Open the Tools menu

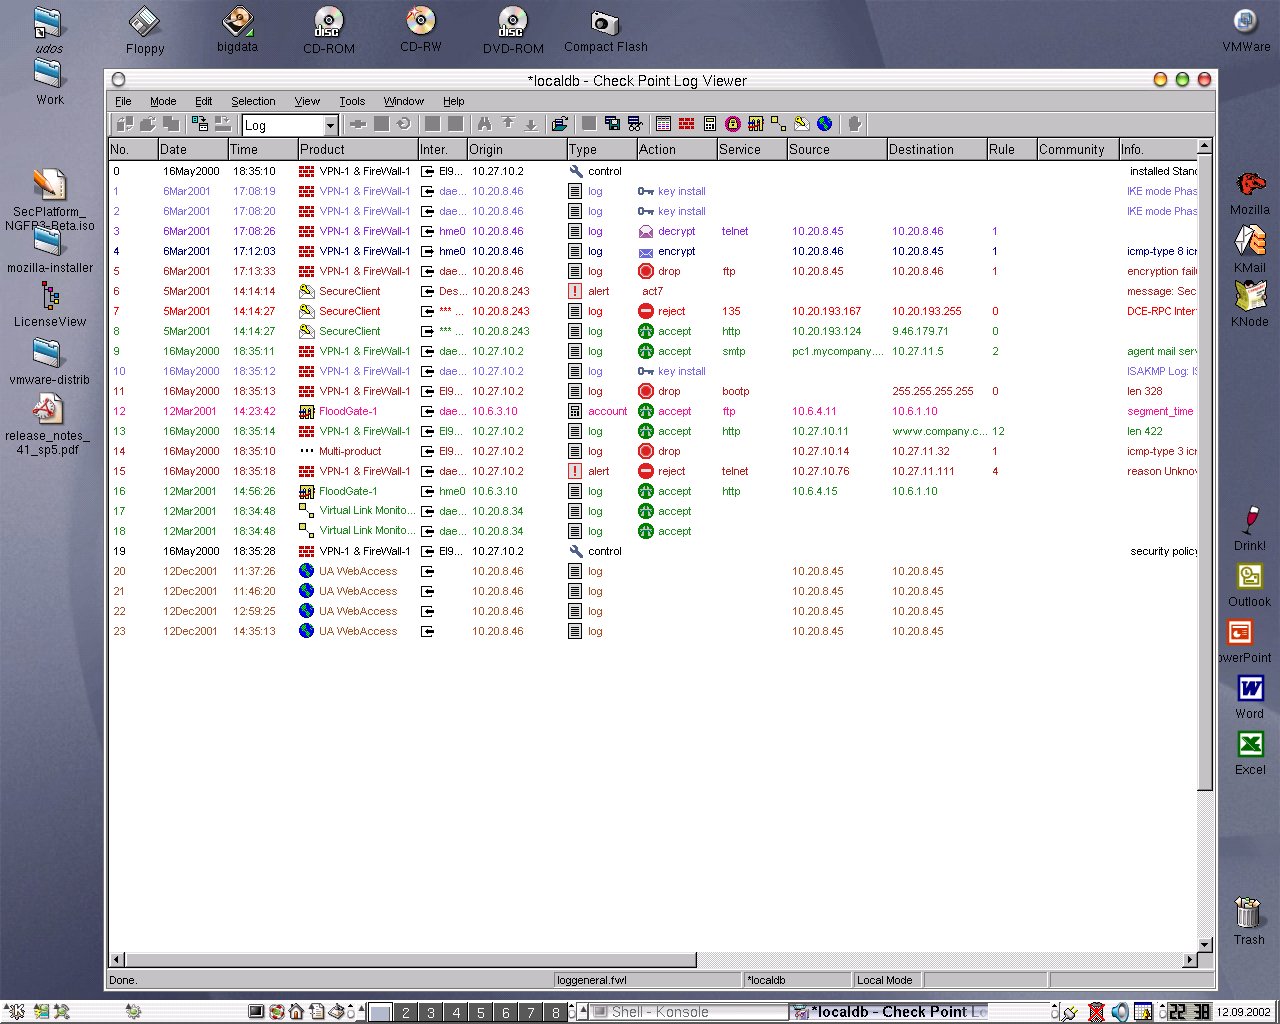[352, 101]
